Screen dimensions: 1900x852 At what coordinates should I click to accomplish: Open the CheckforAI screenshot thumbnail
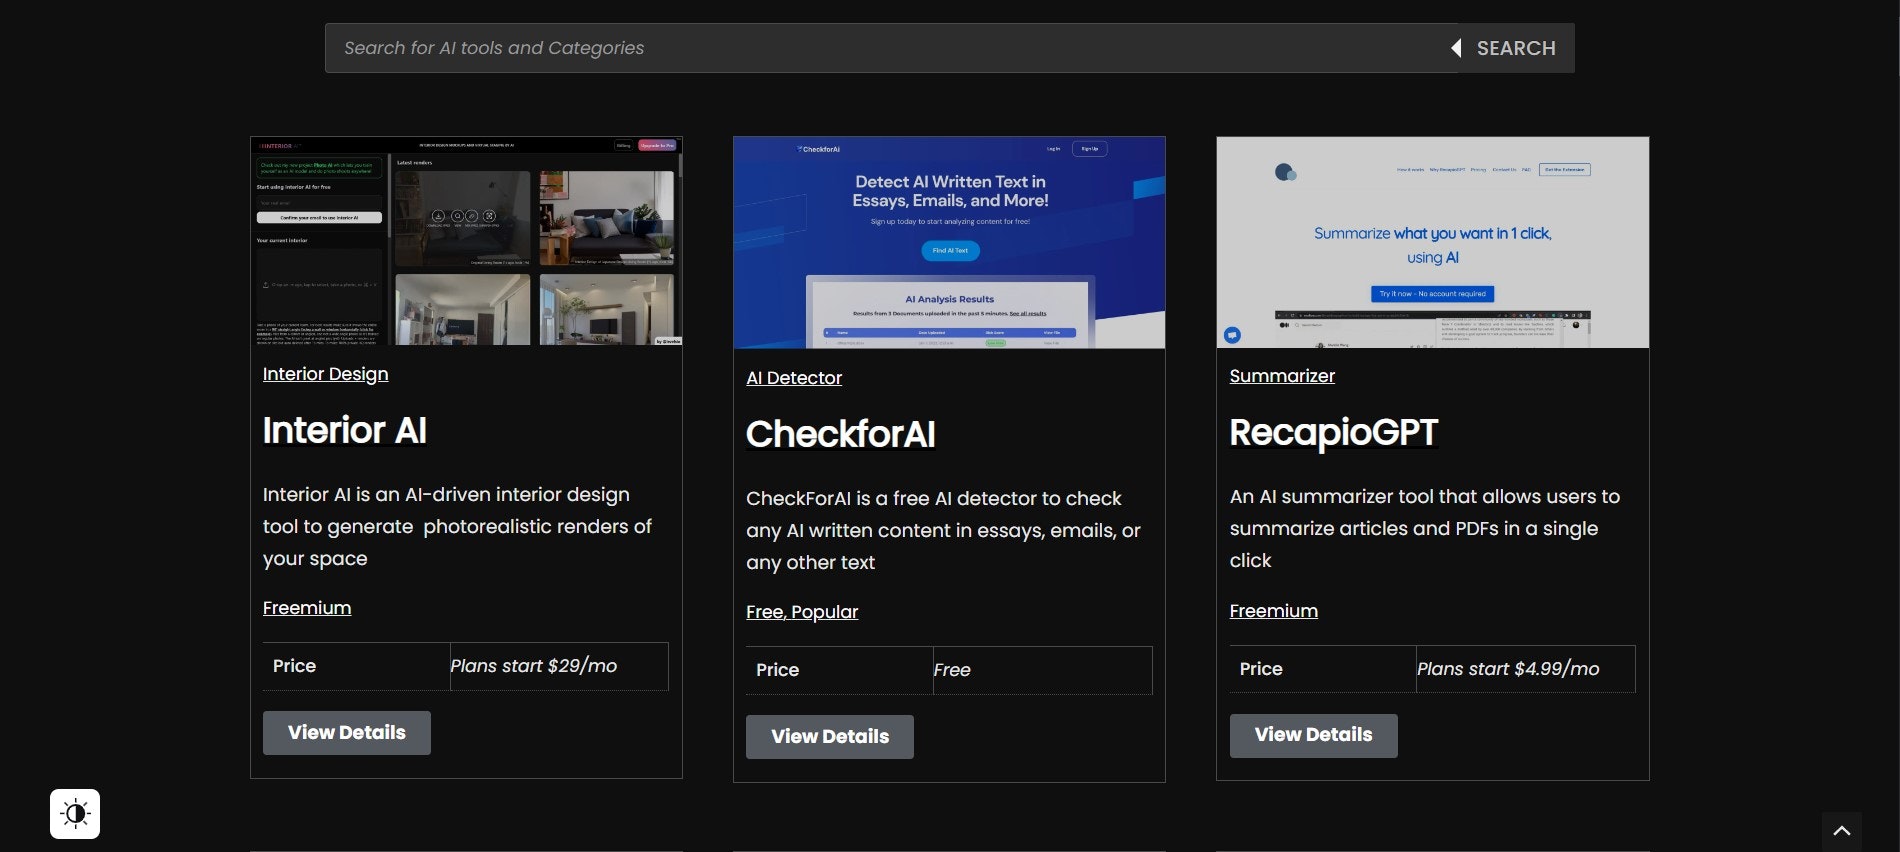[x=949, y=243]
